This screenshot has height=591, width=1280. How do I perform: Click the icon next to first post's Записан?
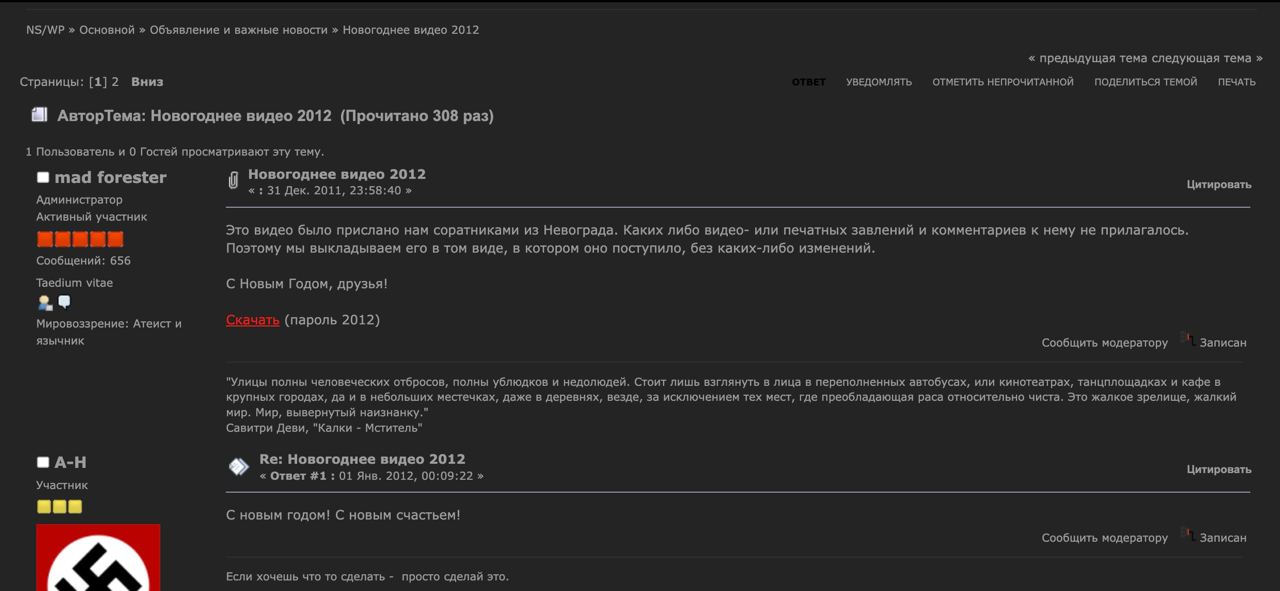[1187, 340]
